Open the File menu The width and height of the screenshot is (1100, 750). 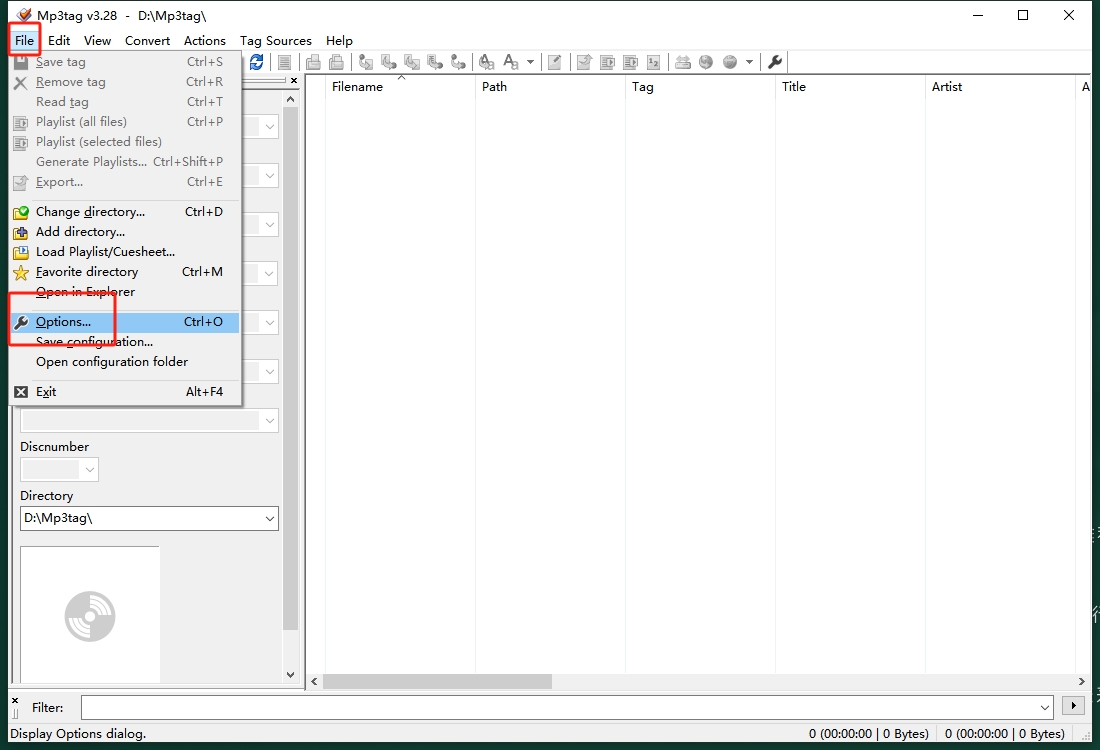click(x=25, y=41)
